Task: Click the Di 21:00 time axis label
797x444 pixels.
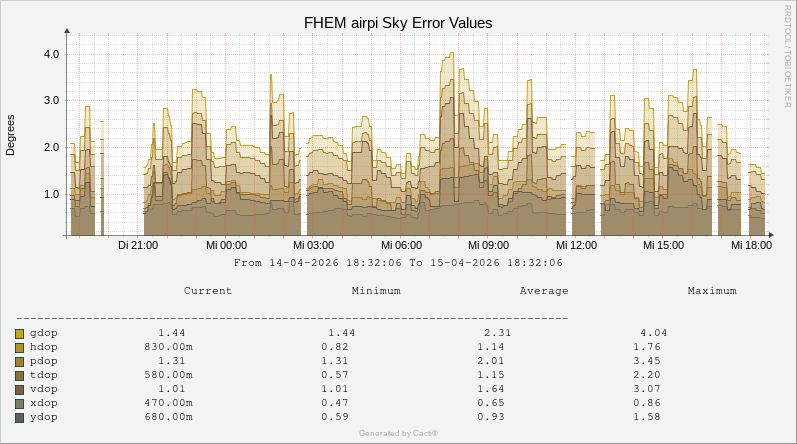Action: (138, 245)
